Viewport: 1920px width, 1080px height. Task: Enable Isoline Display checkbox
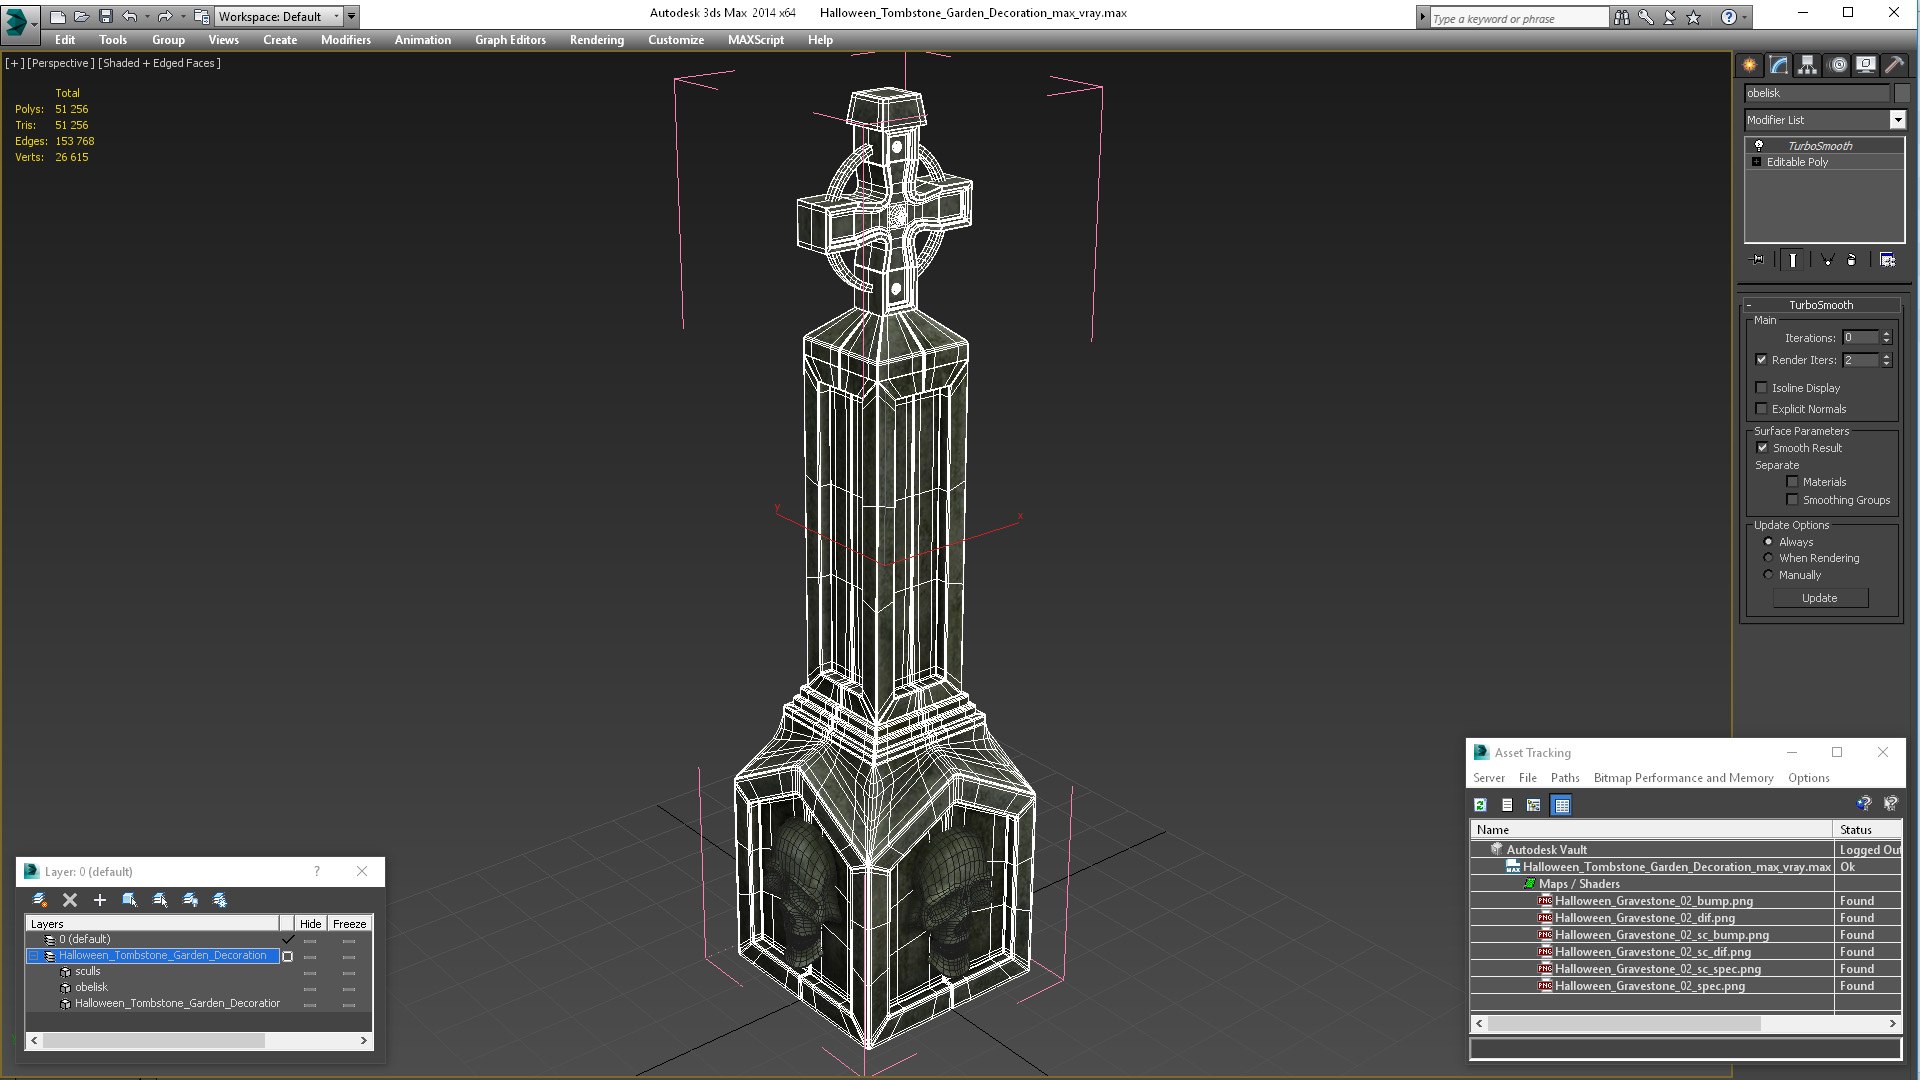pos(1762,388)
